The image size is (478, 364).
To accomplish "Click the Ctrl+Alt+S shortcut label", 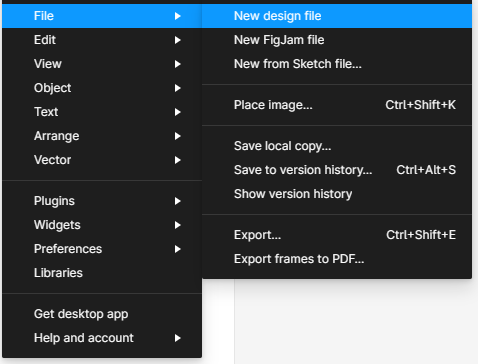I will click(x=426, y=170).
